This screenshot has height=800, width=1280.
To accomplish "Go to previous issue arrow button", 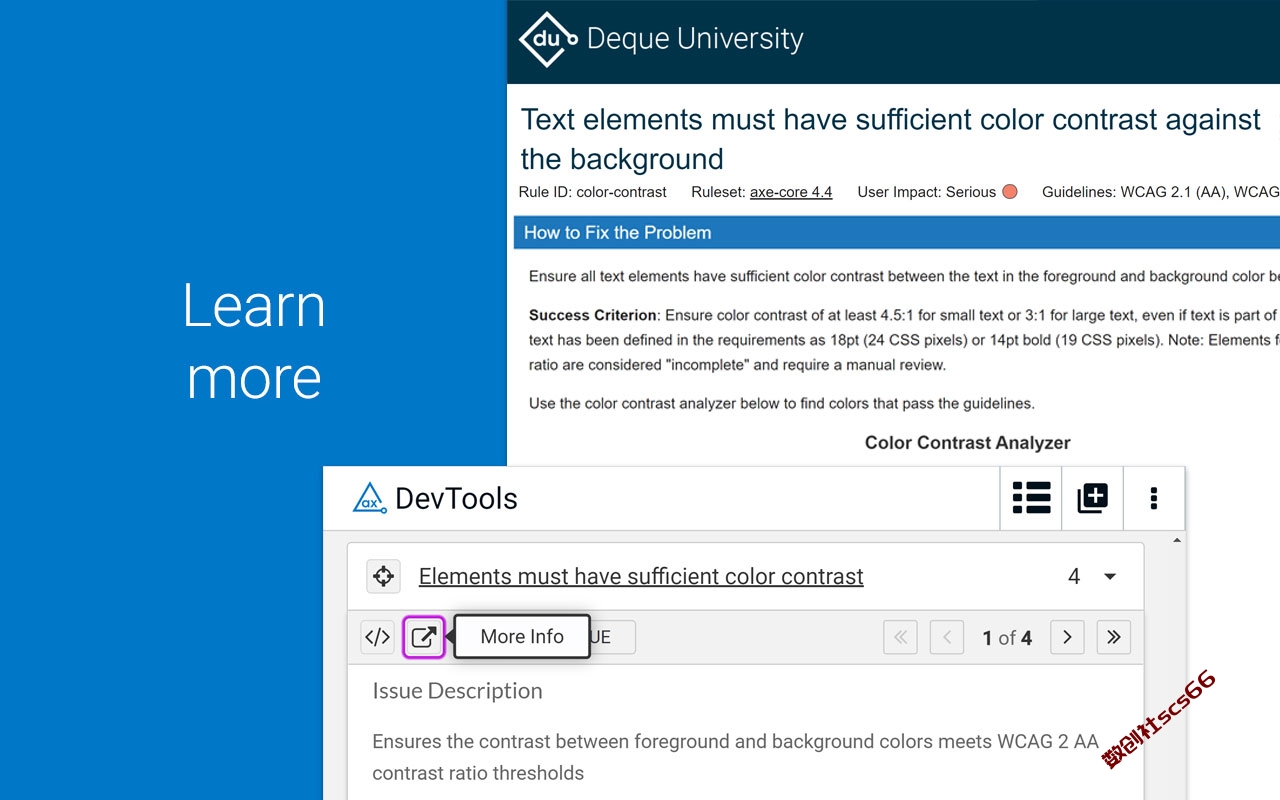I will tap(947, 637).
